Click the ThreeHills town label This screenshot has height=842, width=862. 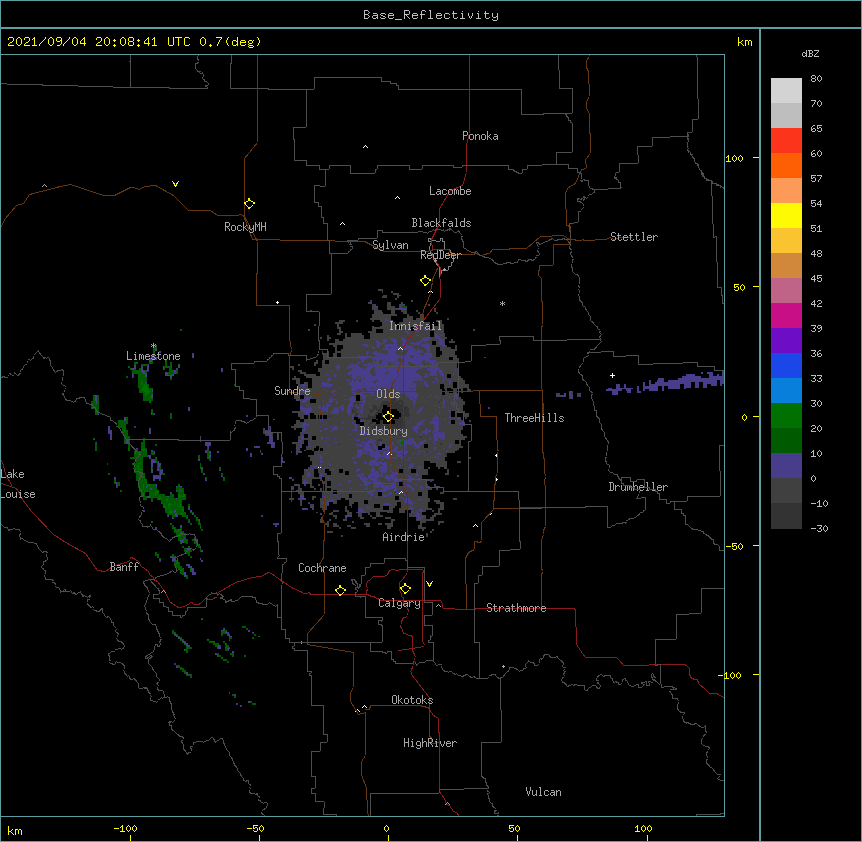534,418
